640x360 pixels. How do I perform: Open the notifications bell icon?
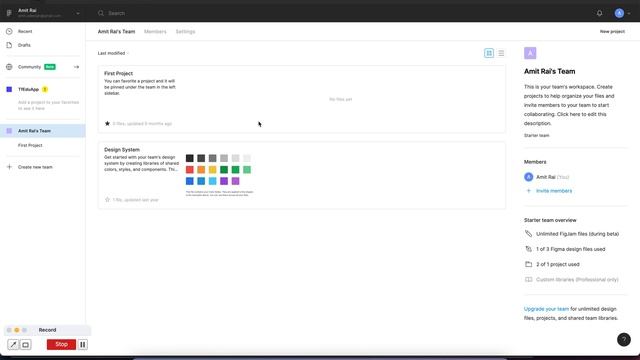(599, 13)
